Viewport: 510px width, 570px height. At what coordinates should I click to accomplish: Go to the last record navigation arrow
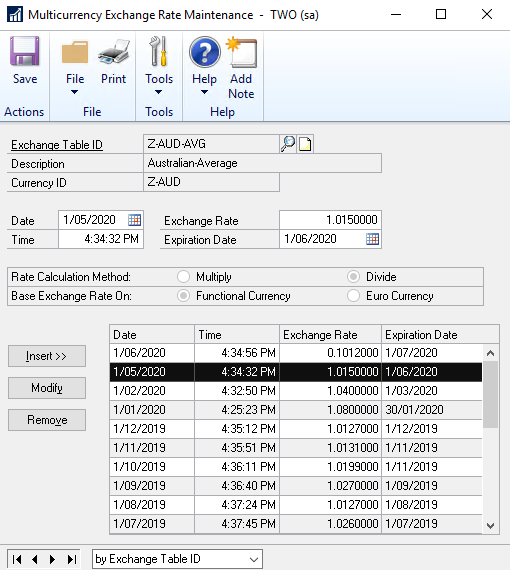tap(72, 559)
